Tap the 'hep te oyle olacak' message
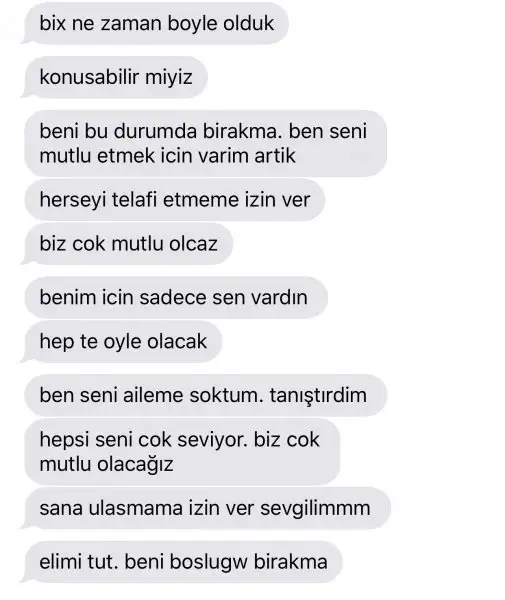Screen dimensions: 505x600 click(x=123, y=341)
